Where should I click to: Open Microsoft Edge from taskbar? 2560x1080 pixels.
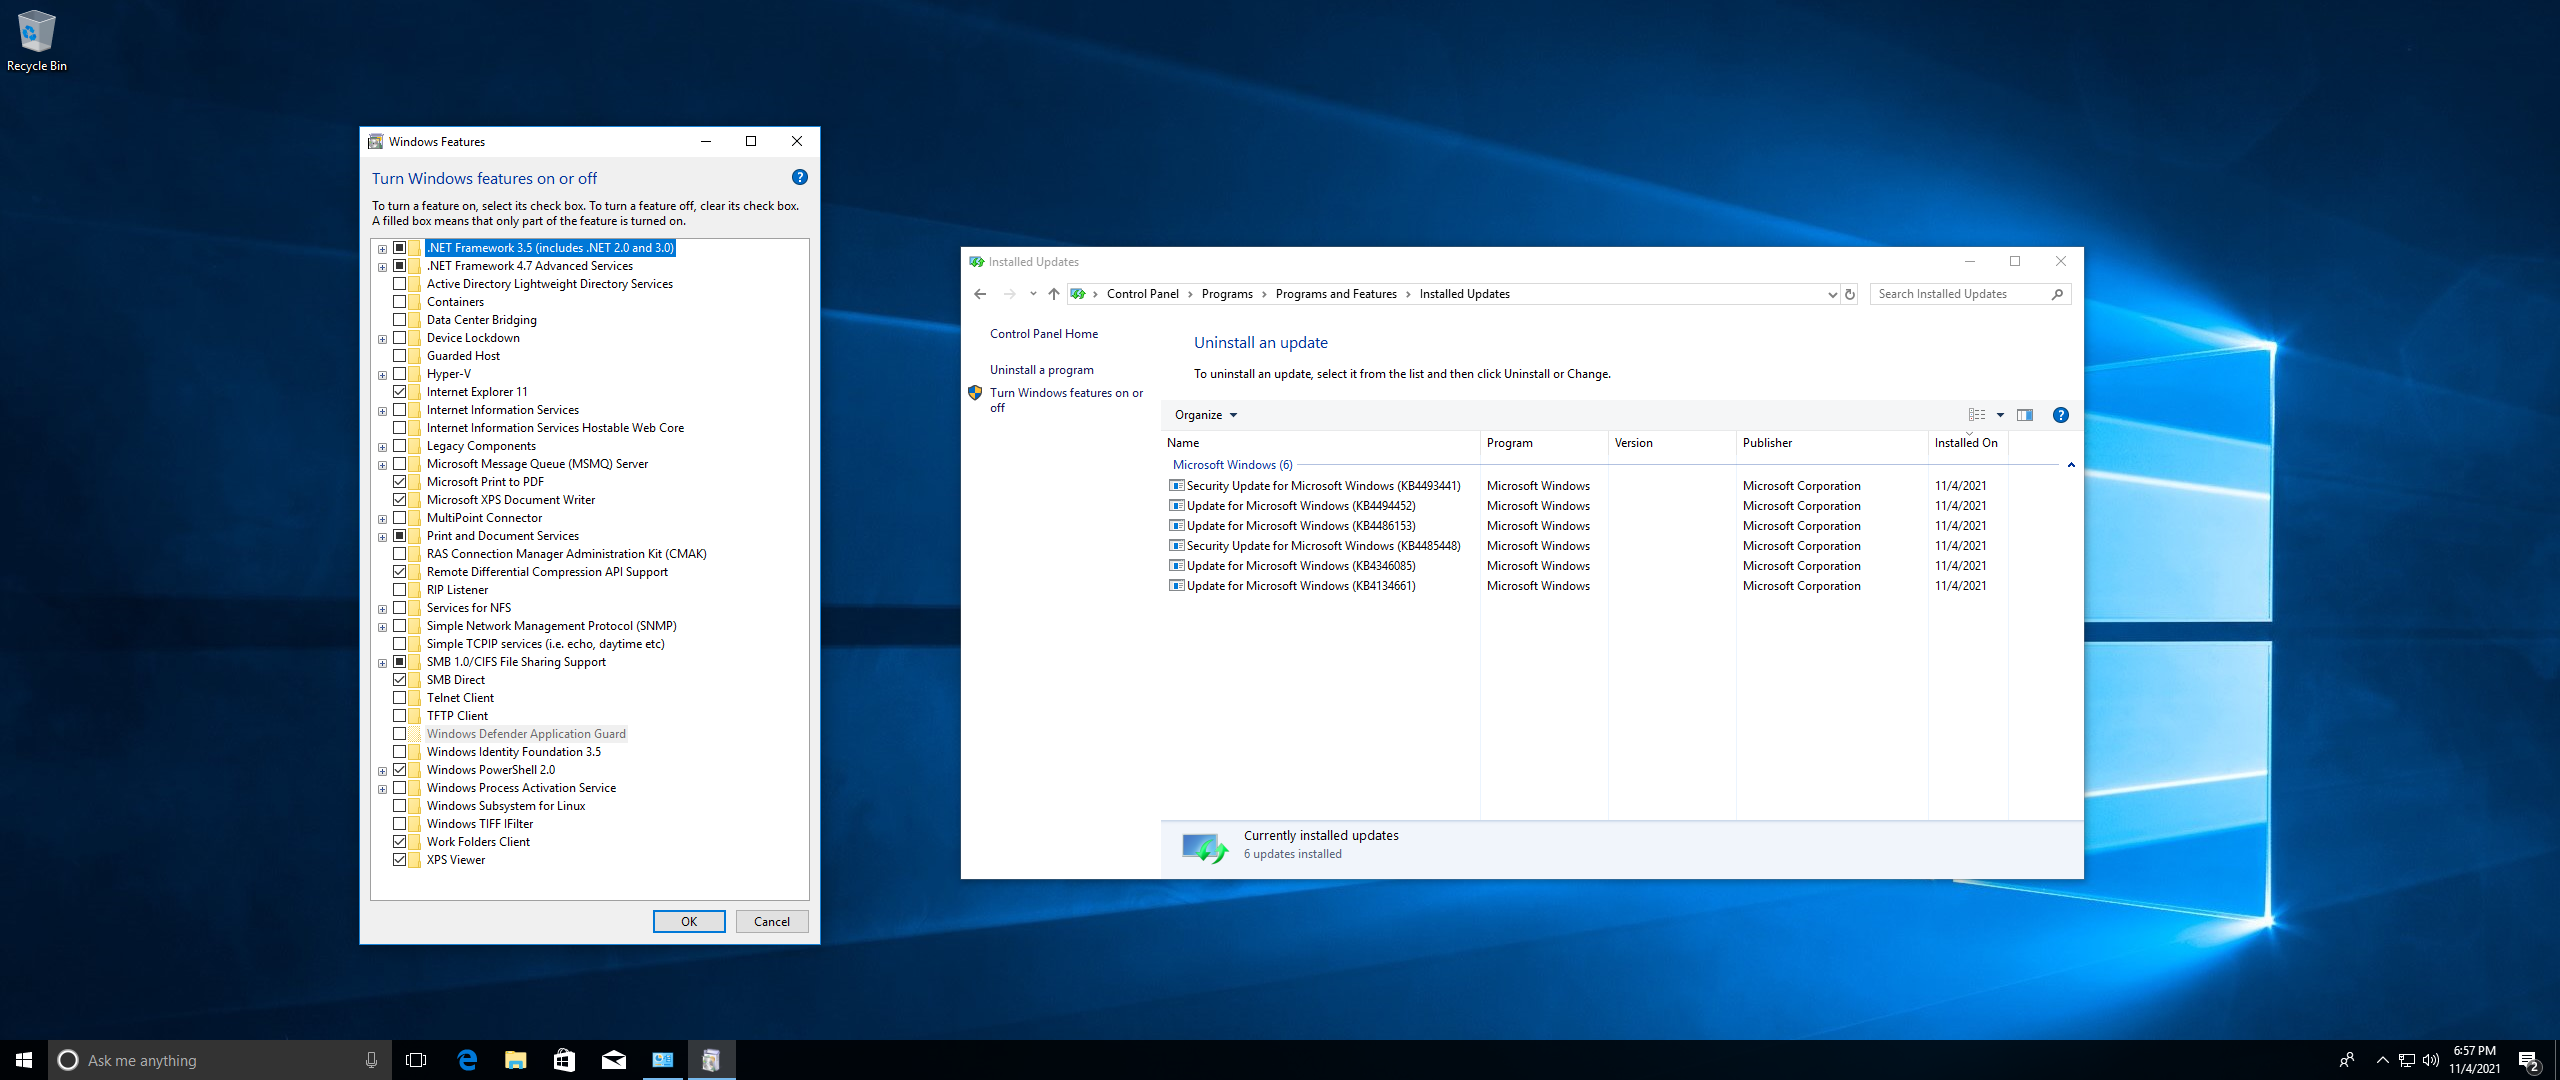467,1060
